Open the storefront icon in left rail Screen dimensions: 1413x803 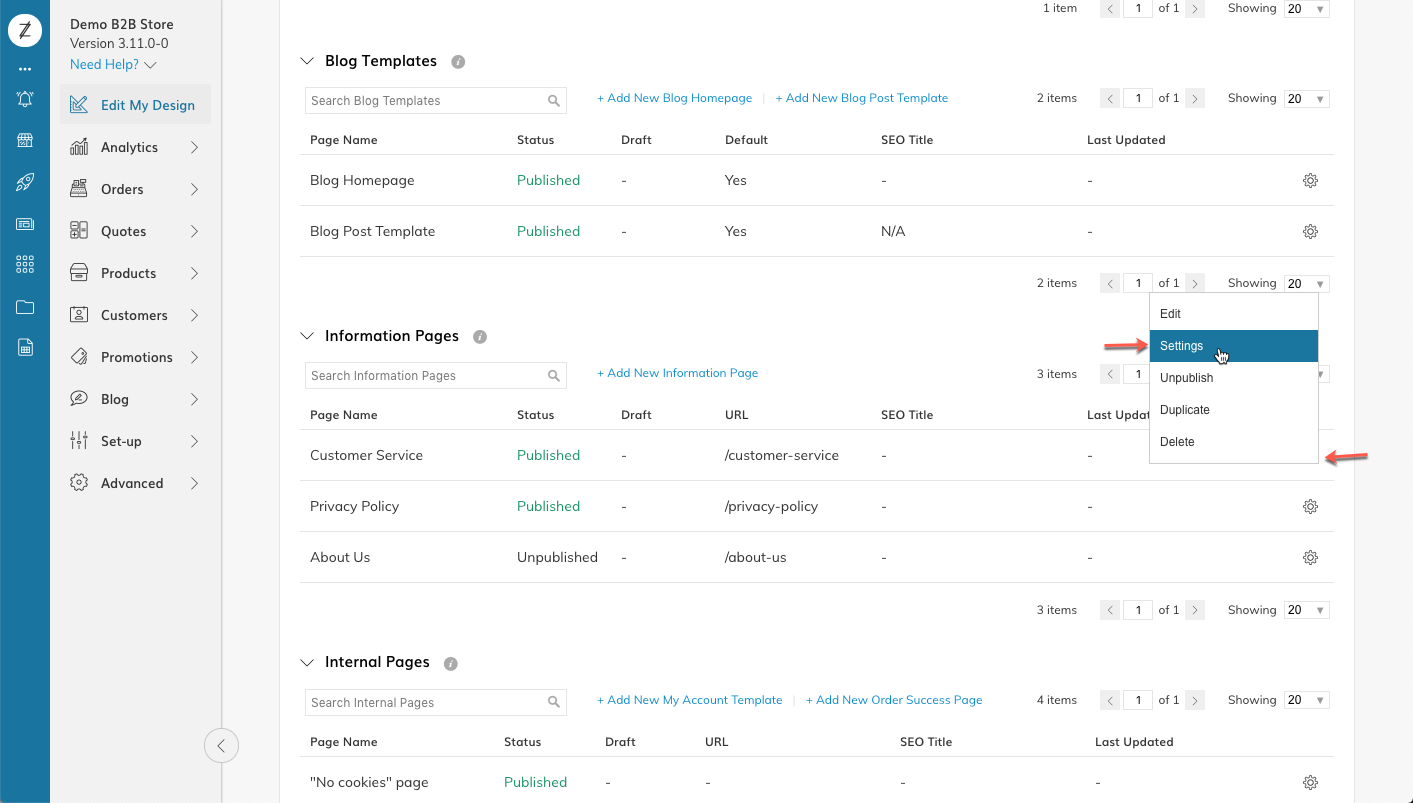coord(25,141)
